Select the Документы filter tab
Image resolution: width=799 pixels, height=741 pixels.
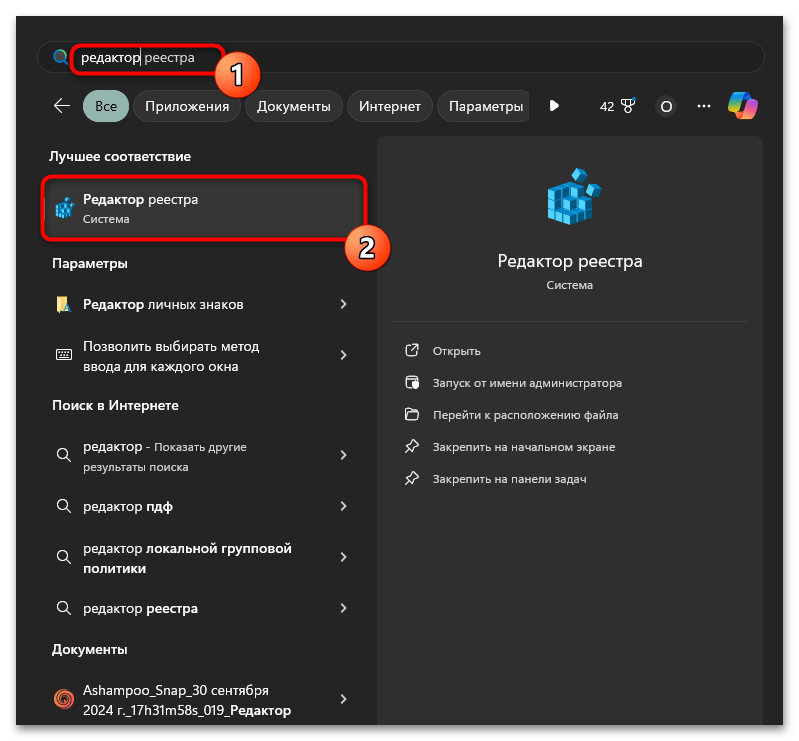(x=294, y=106)
